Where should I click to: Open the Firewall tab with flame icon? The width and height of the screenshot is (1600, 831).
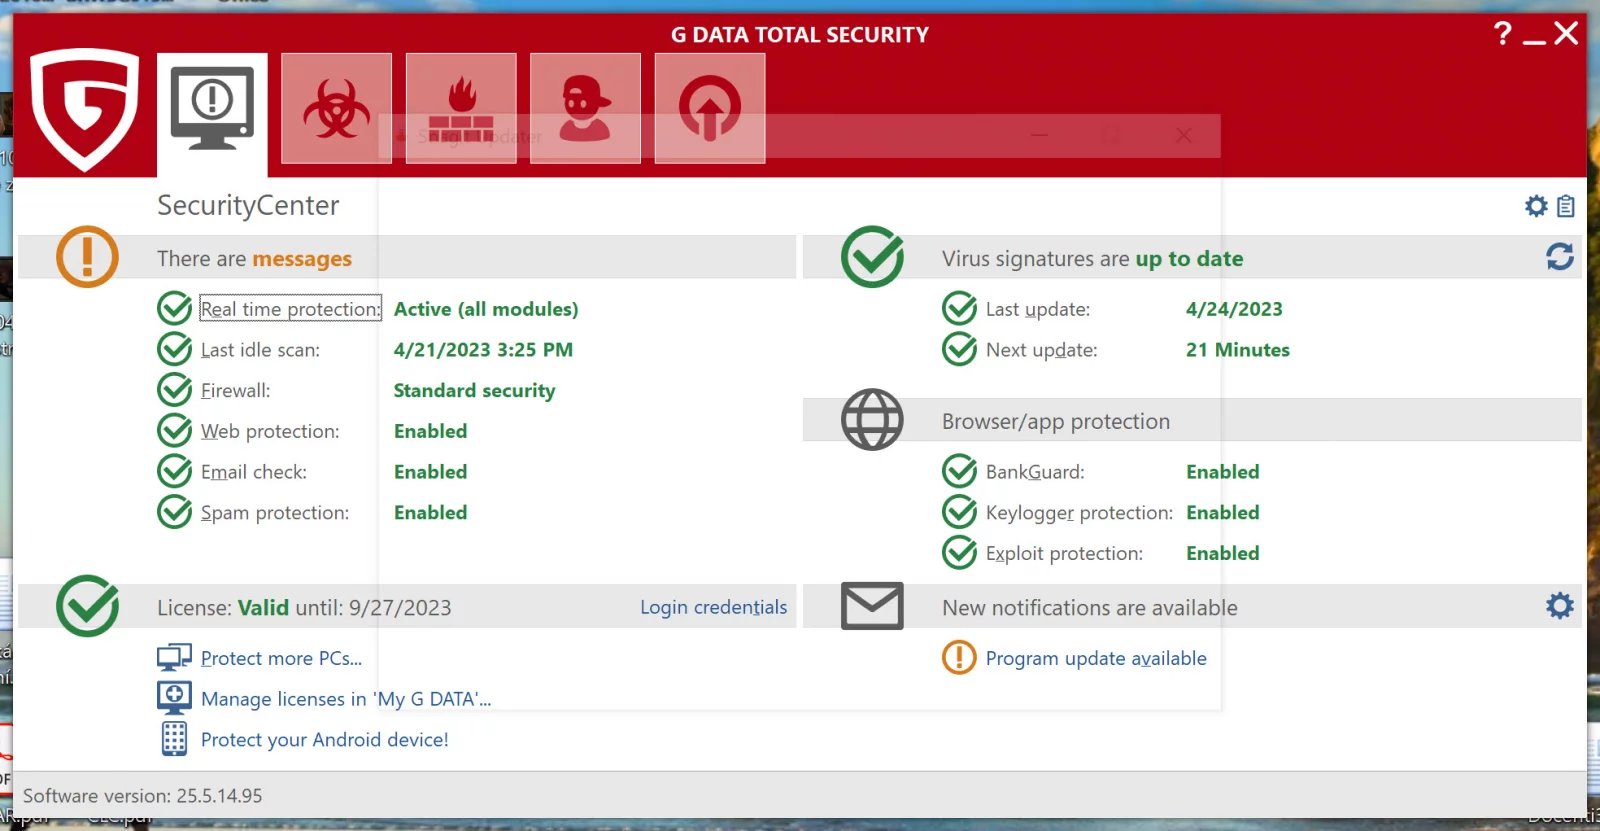461,108
